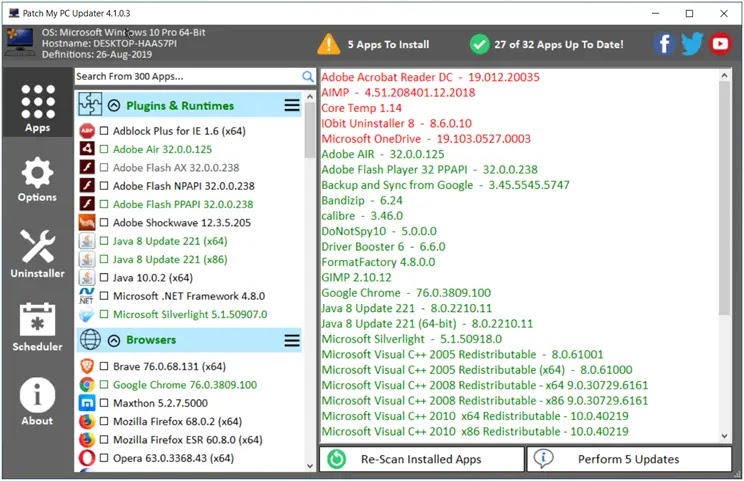Check the Microsoft .NET Framework 4.8.0 checkbox
The height and width of the screenshot is (481, 744).
[104, 296]
